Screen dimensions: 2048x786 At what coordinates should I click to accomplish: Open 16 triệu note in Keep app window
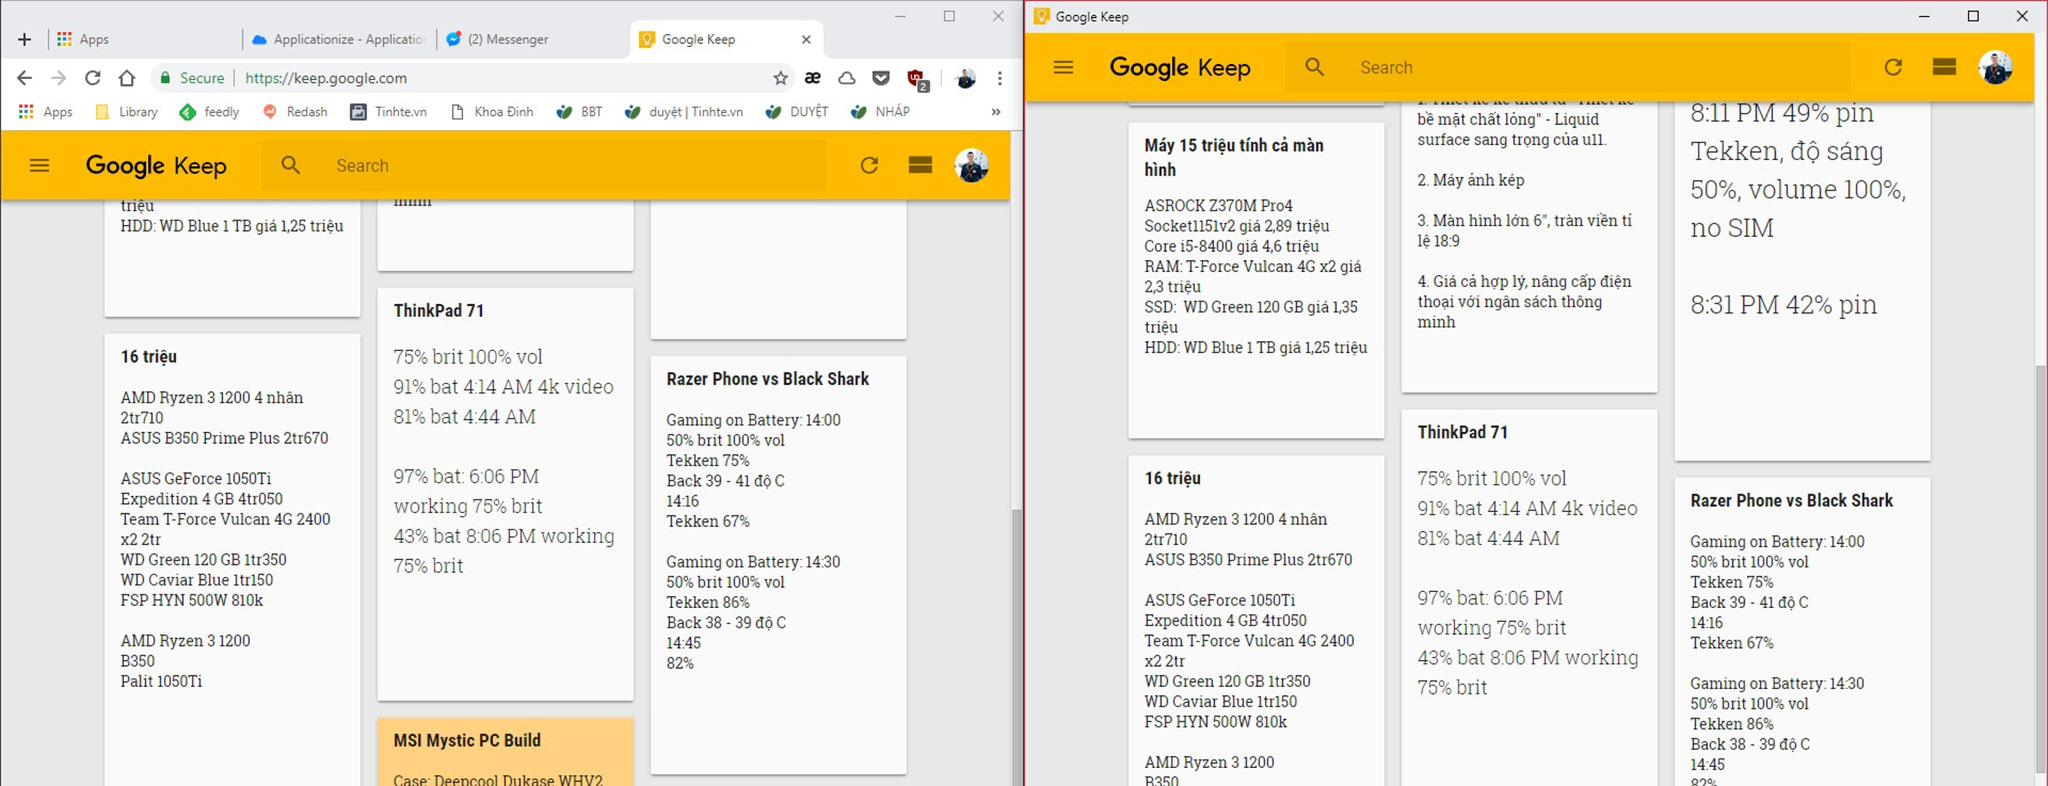point(1256,621)
